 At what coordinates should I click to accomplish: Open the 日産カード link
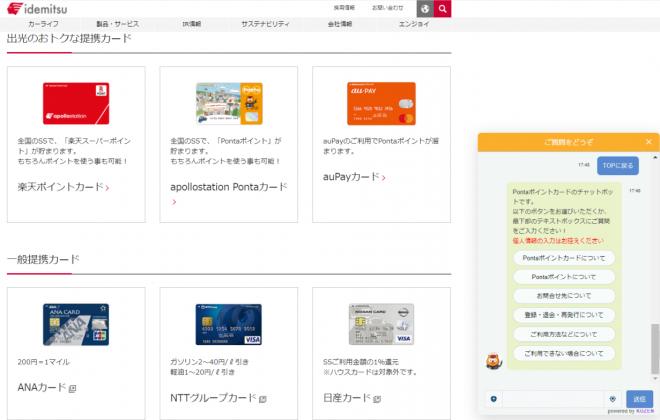(347, 398)
